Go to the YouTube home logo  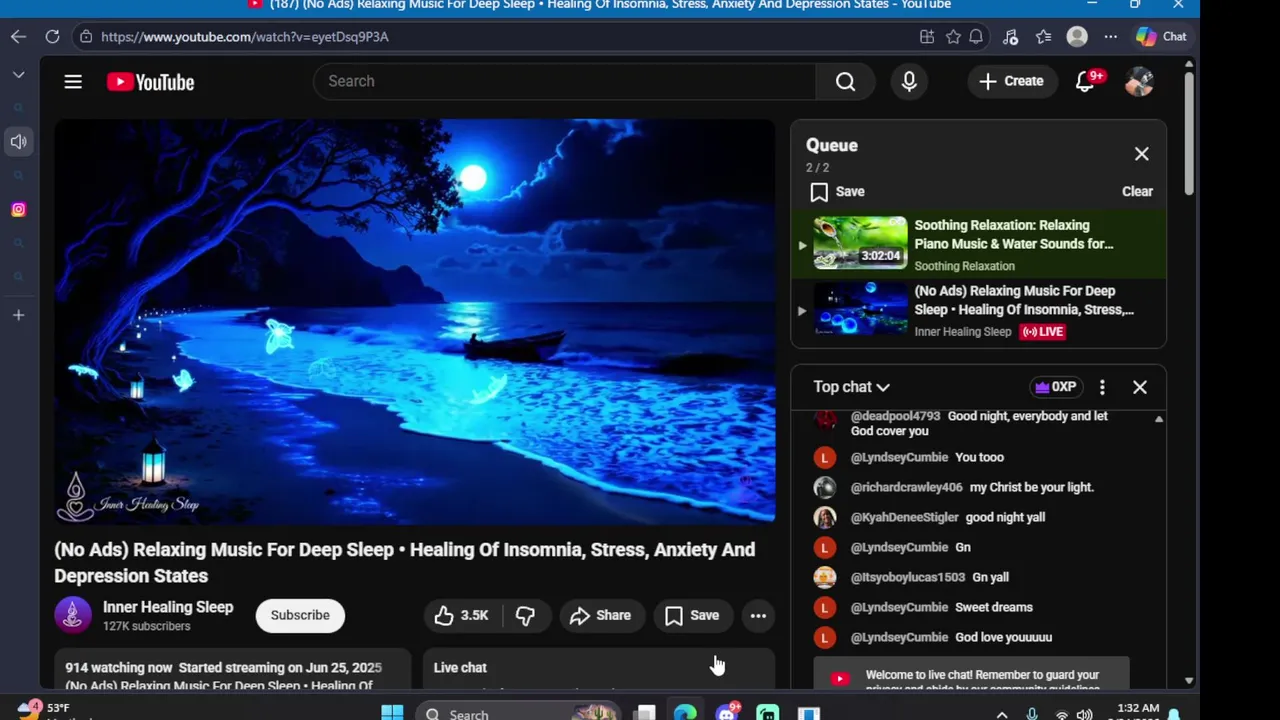tap(150, 82)
